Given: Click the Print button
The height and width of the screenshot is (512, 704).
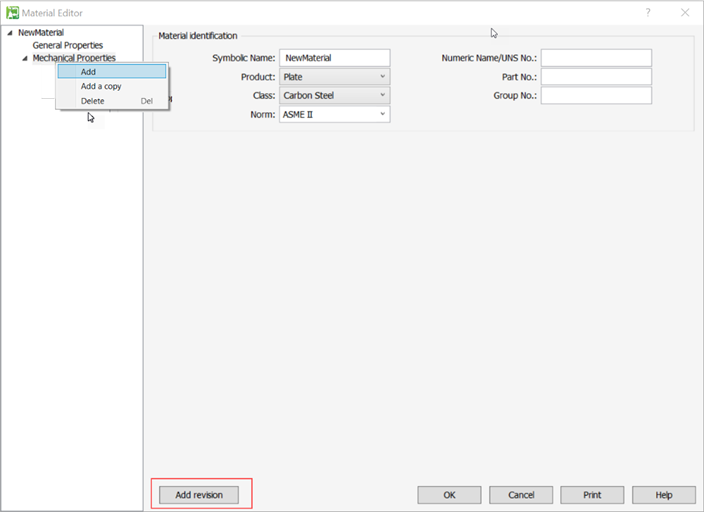Looking at the screenshot, I should coord(592,495).
